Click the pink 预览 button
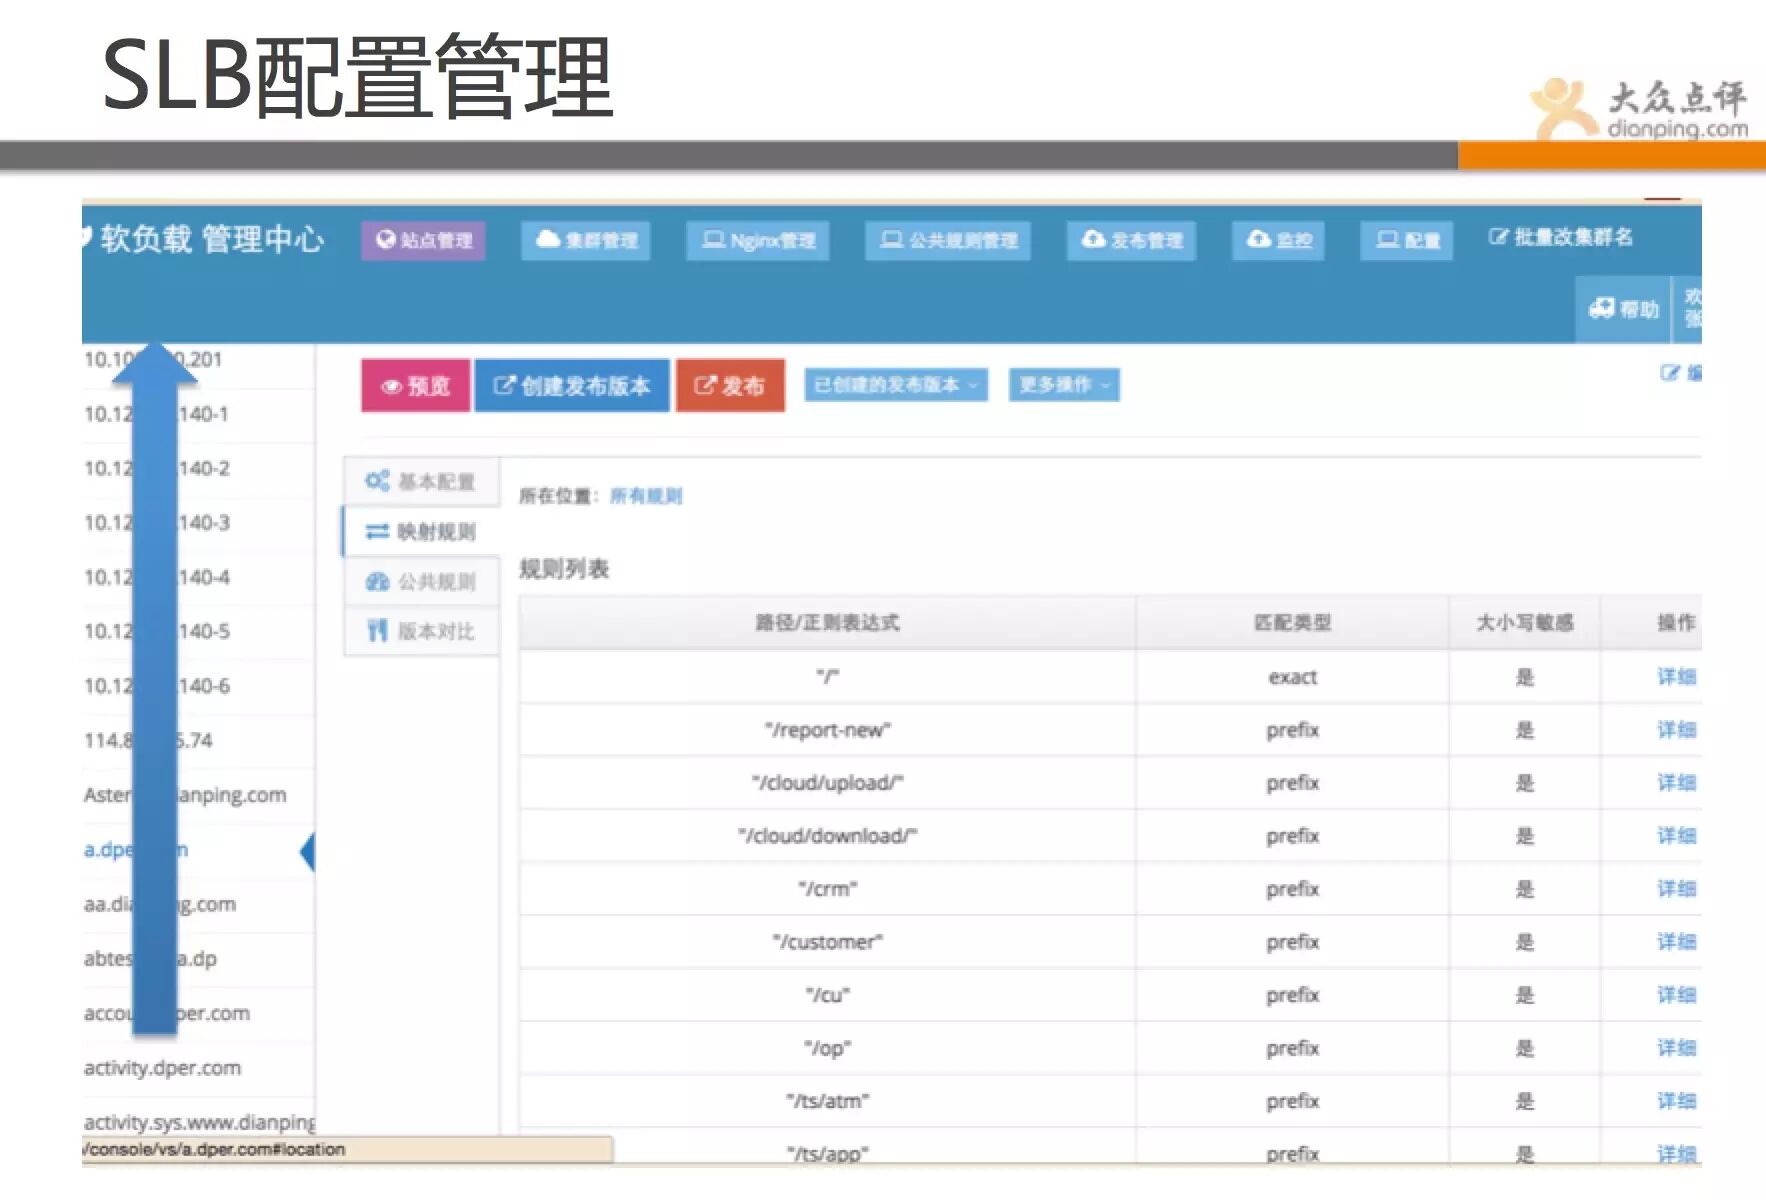The image size is (1766, 1200). [x=416, y=385]
